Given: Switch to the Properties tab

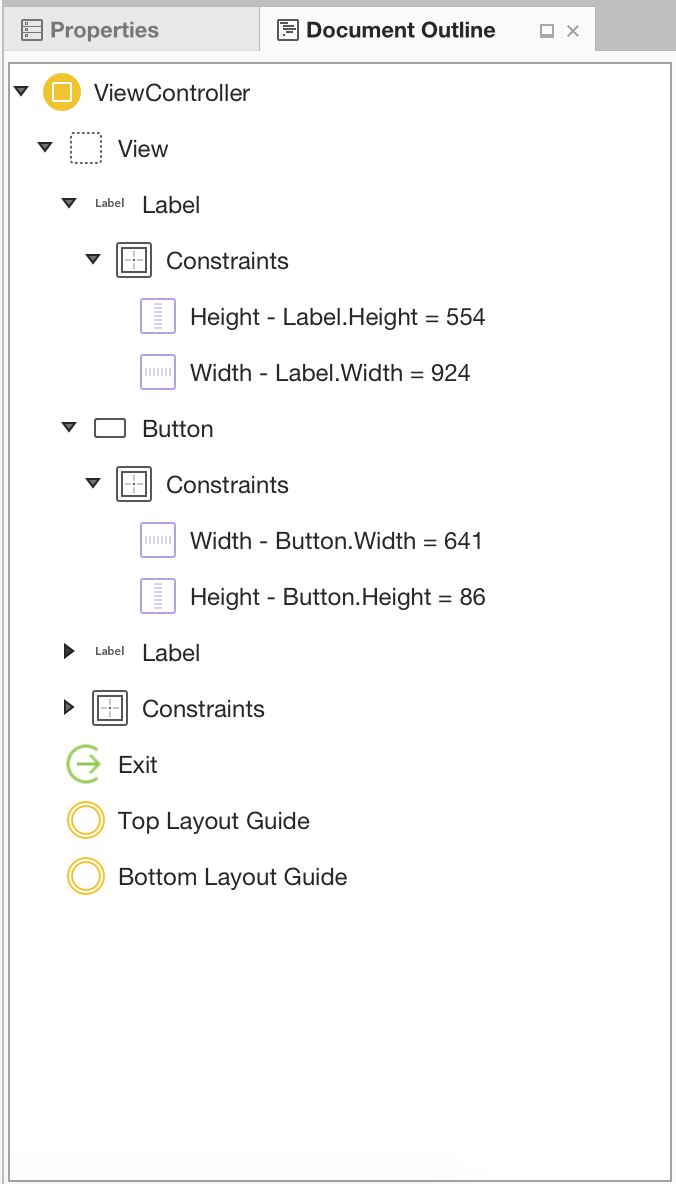Looking at the screenshot, I should coord(104,30).
